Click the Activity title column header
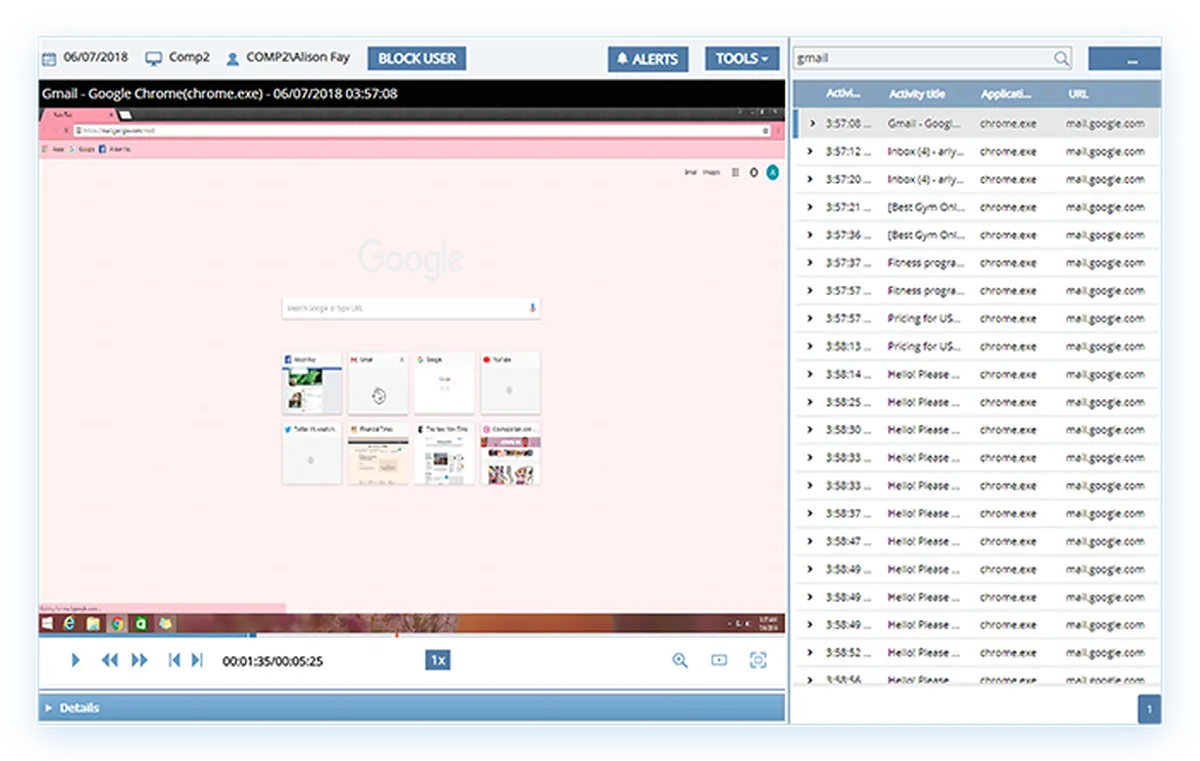The image size is (1200, 761). pos(917,94)
